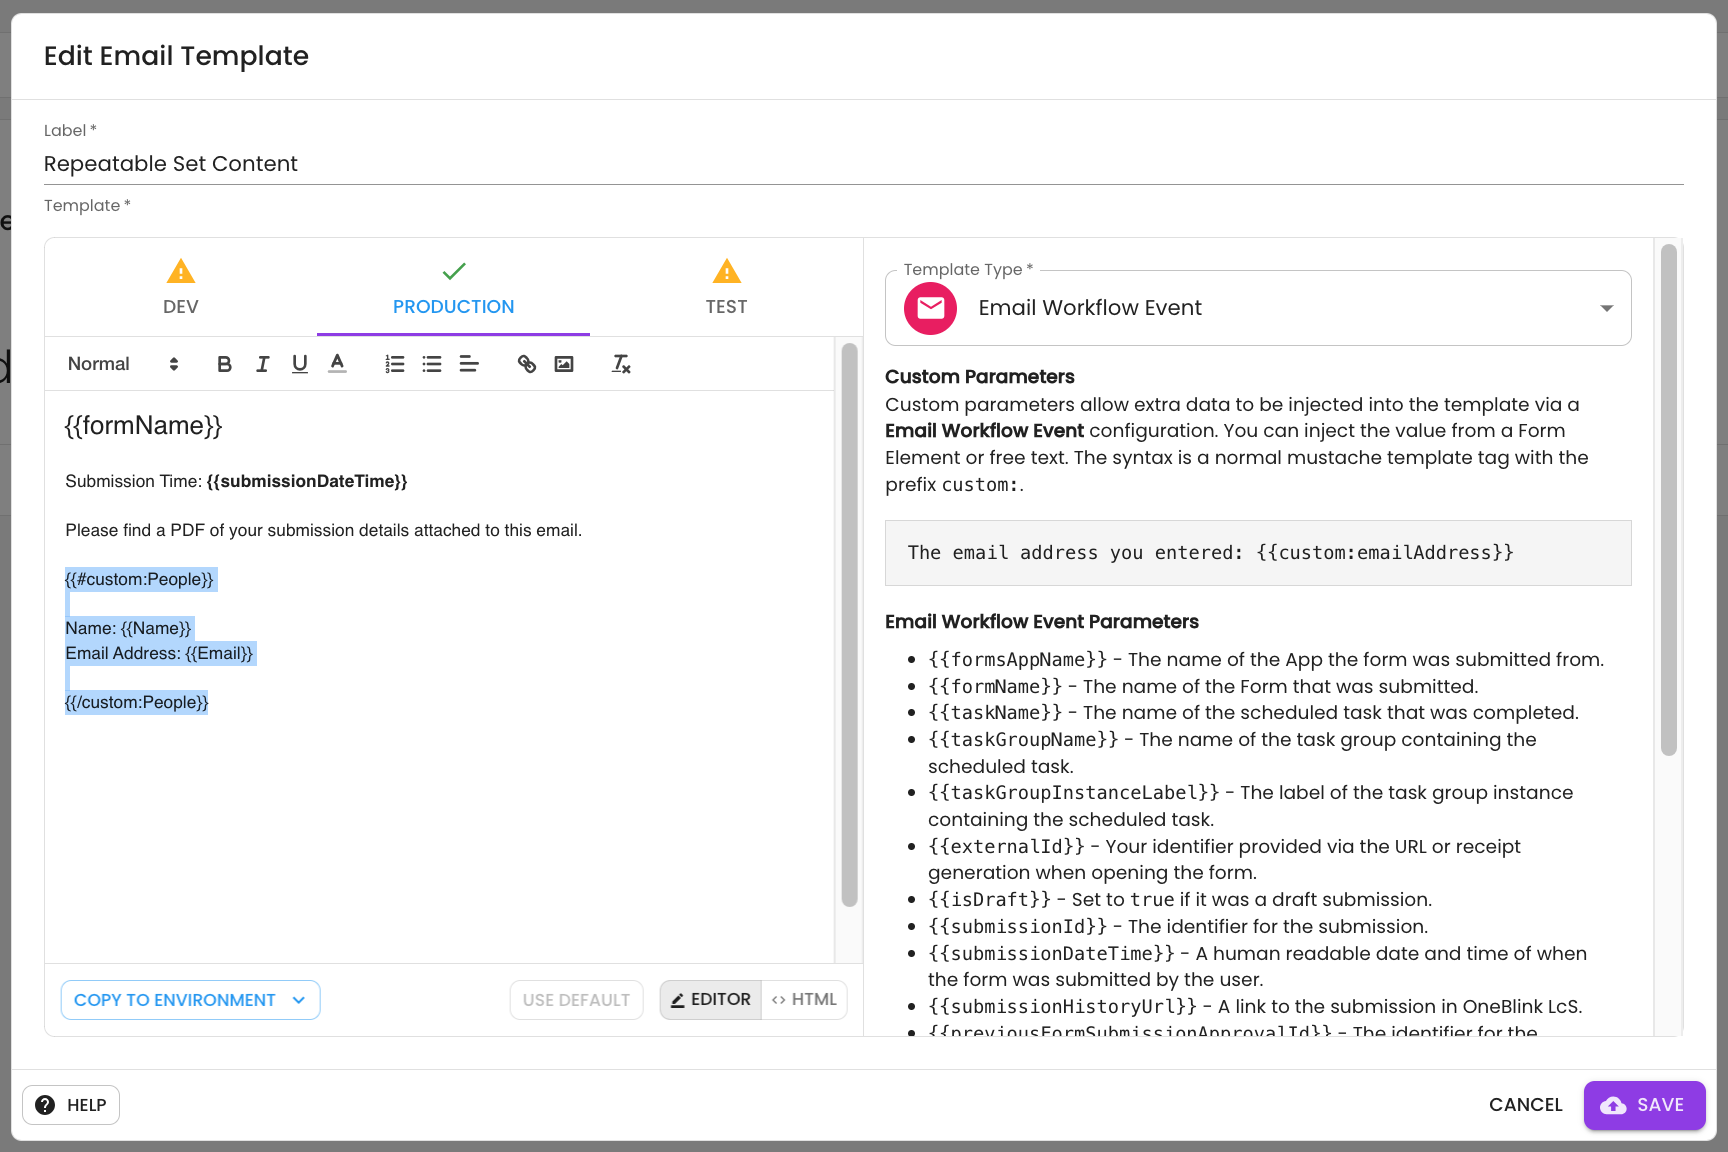Screen dimensions: 1728x1152
Task: Click the PDF attachment sentence in editor
Action: pos(323,530)
